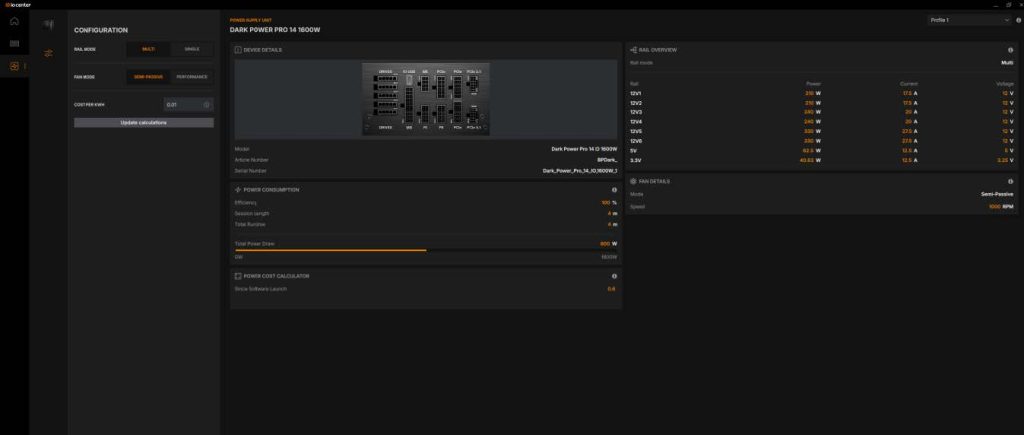Switch fan mode to Semi-Passive
The width and height of the screenshot is (1024, 435).
(148, 76)
